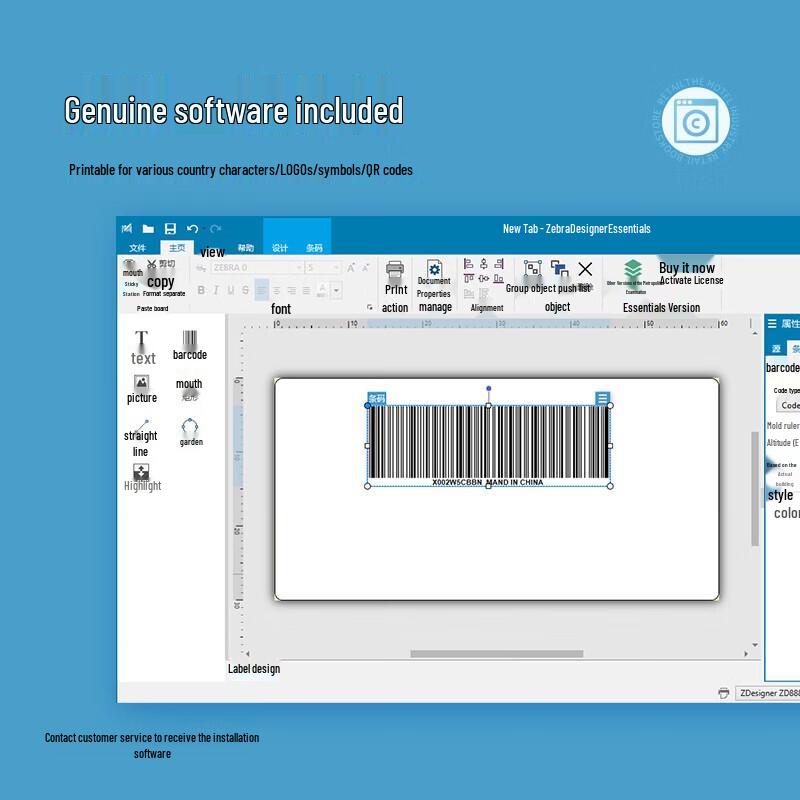The width and height of the screenshot is (800, 800).
Task: Click the Open folder icon in title bar
Action: 148,229
